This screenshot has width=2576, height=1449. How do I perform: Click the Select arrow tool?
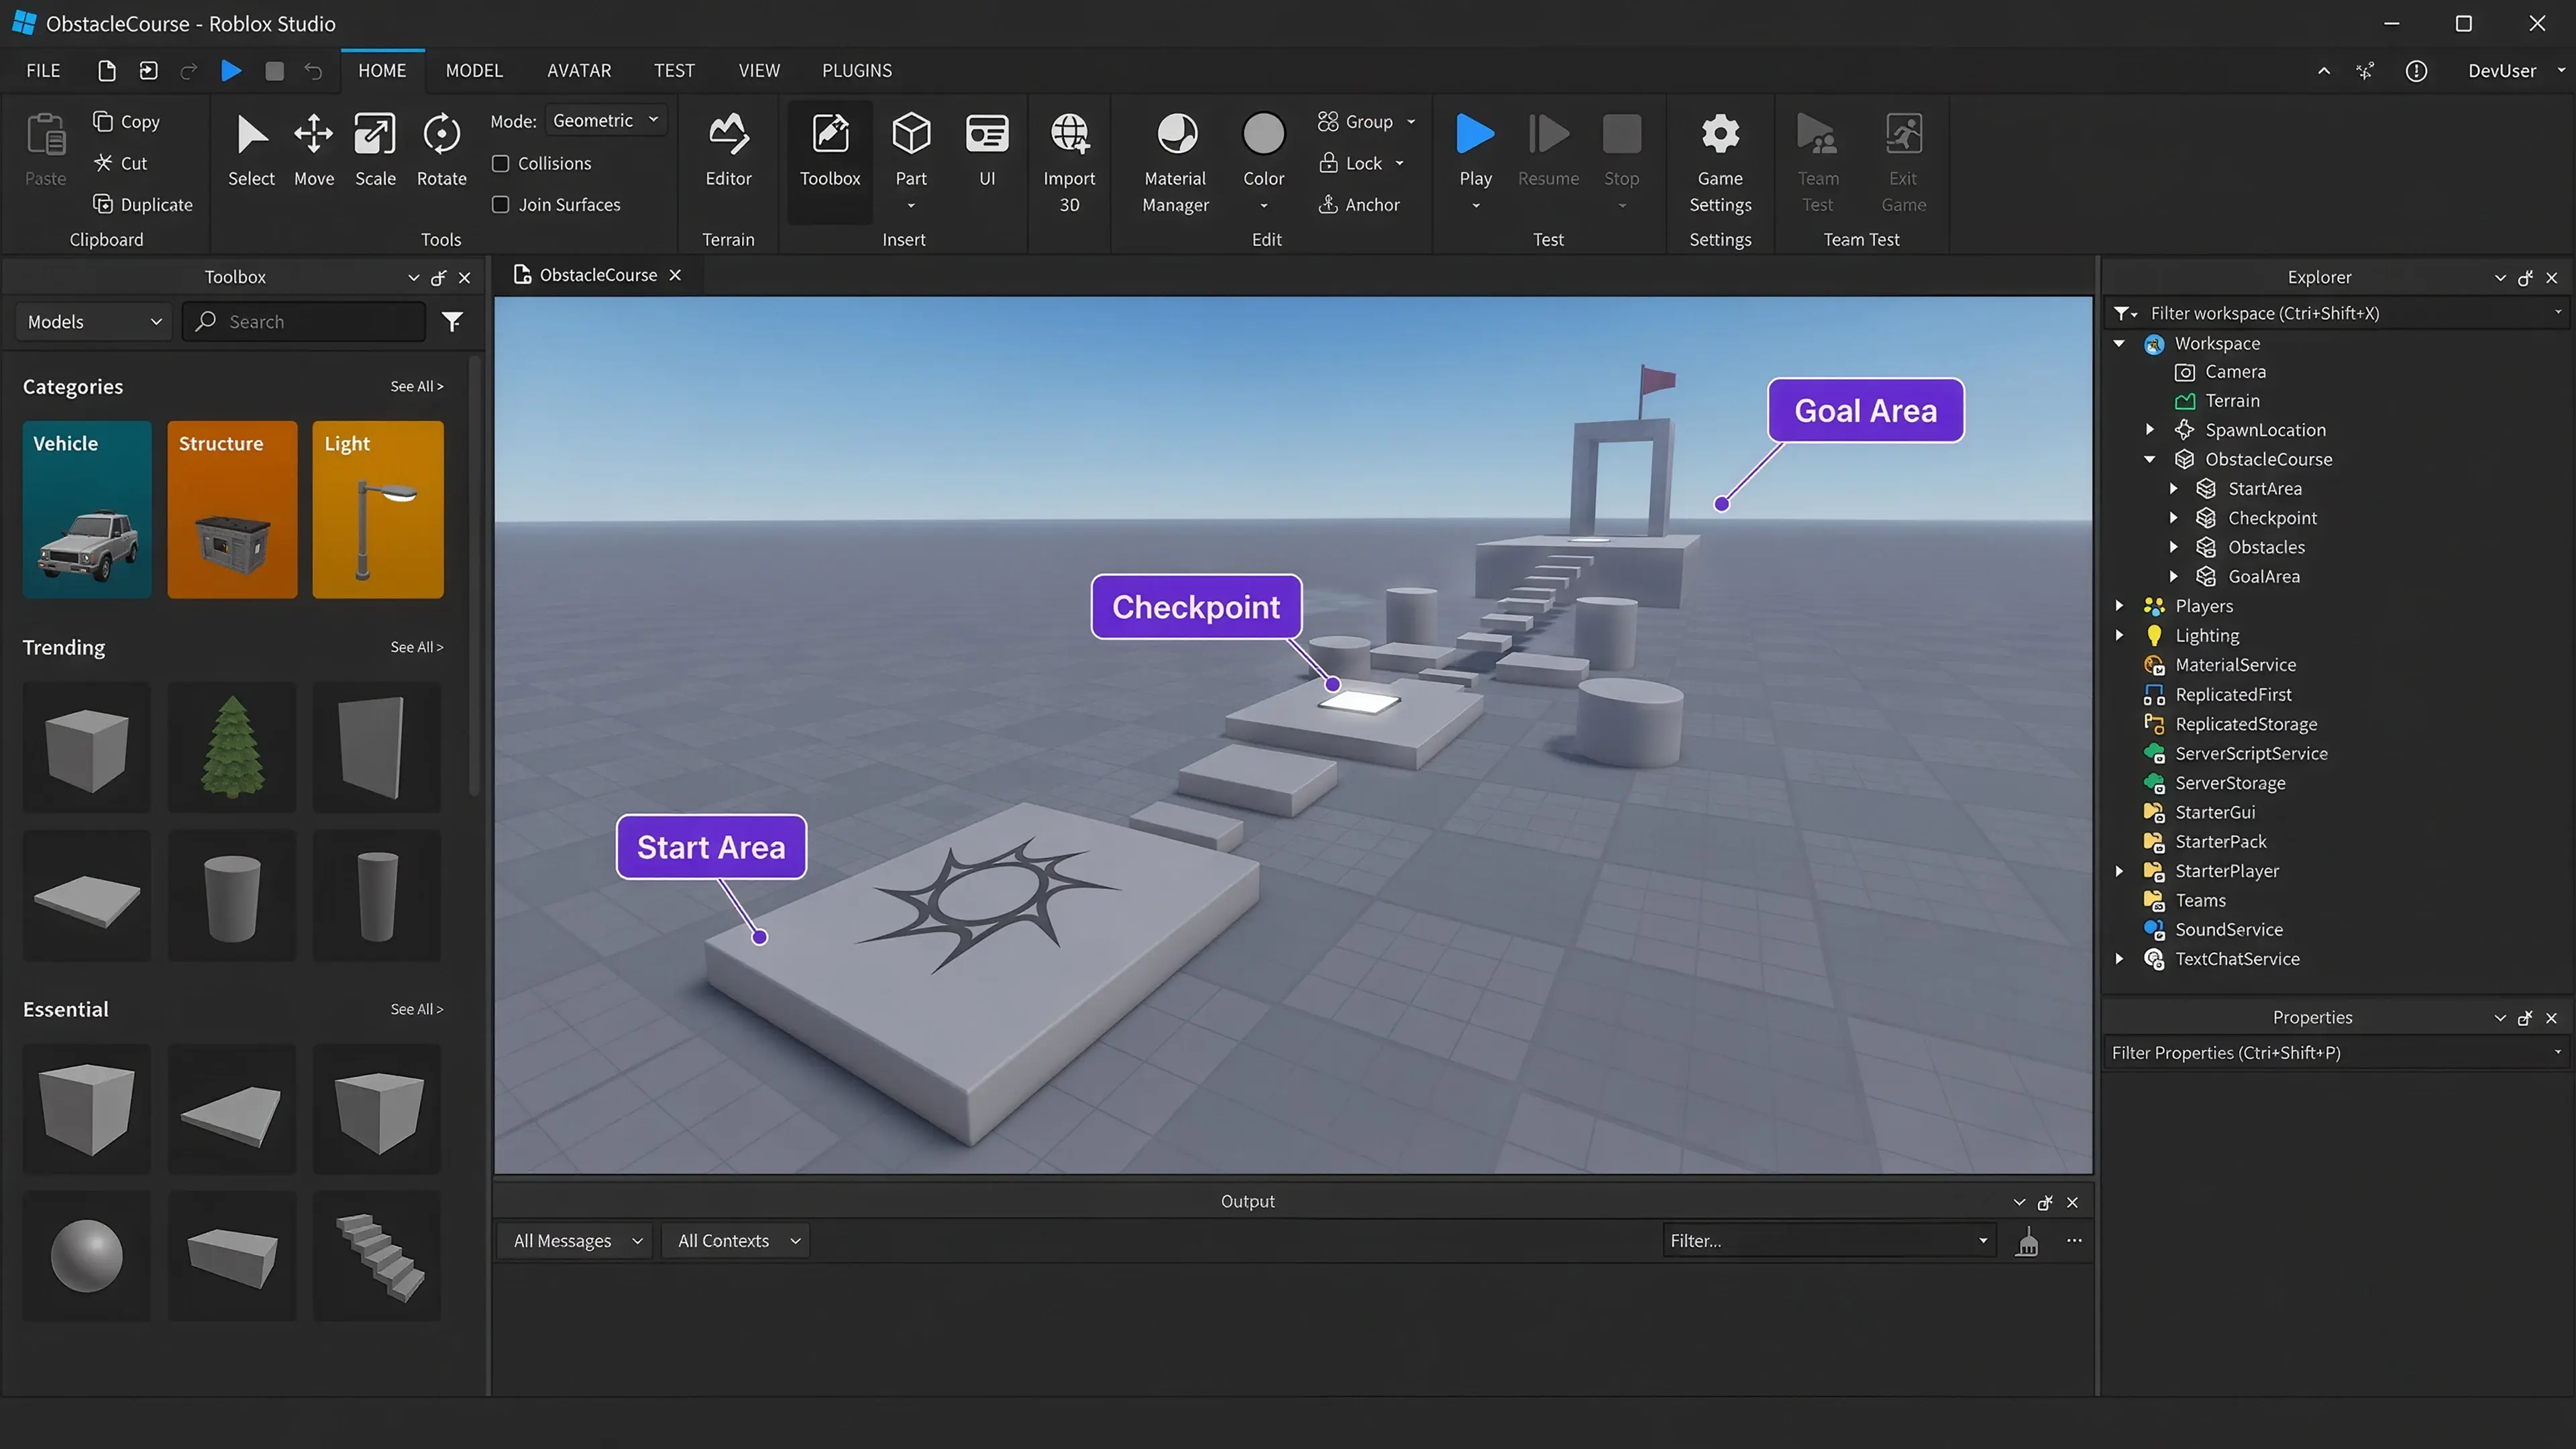251,150
